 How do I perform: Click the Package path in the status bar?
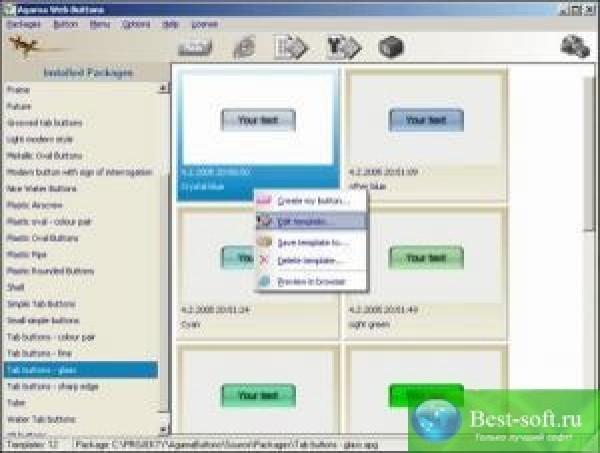coord(227,445)
